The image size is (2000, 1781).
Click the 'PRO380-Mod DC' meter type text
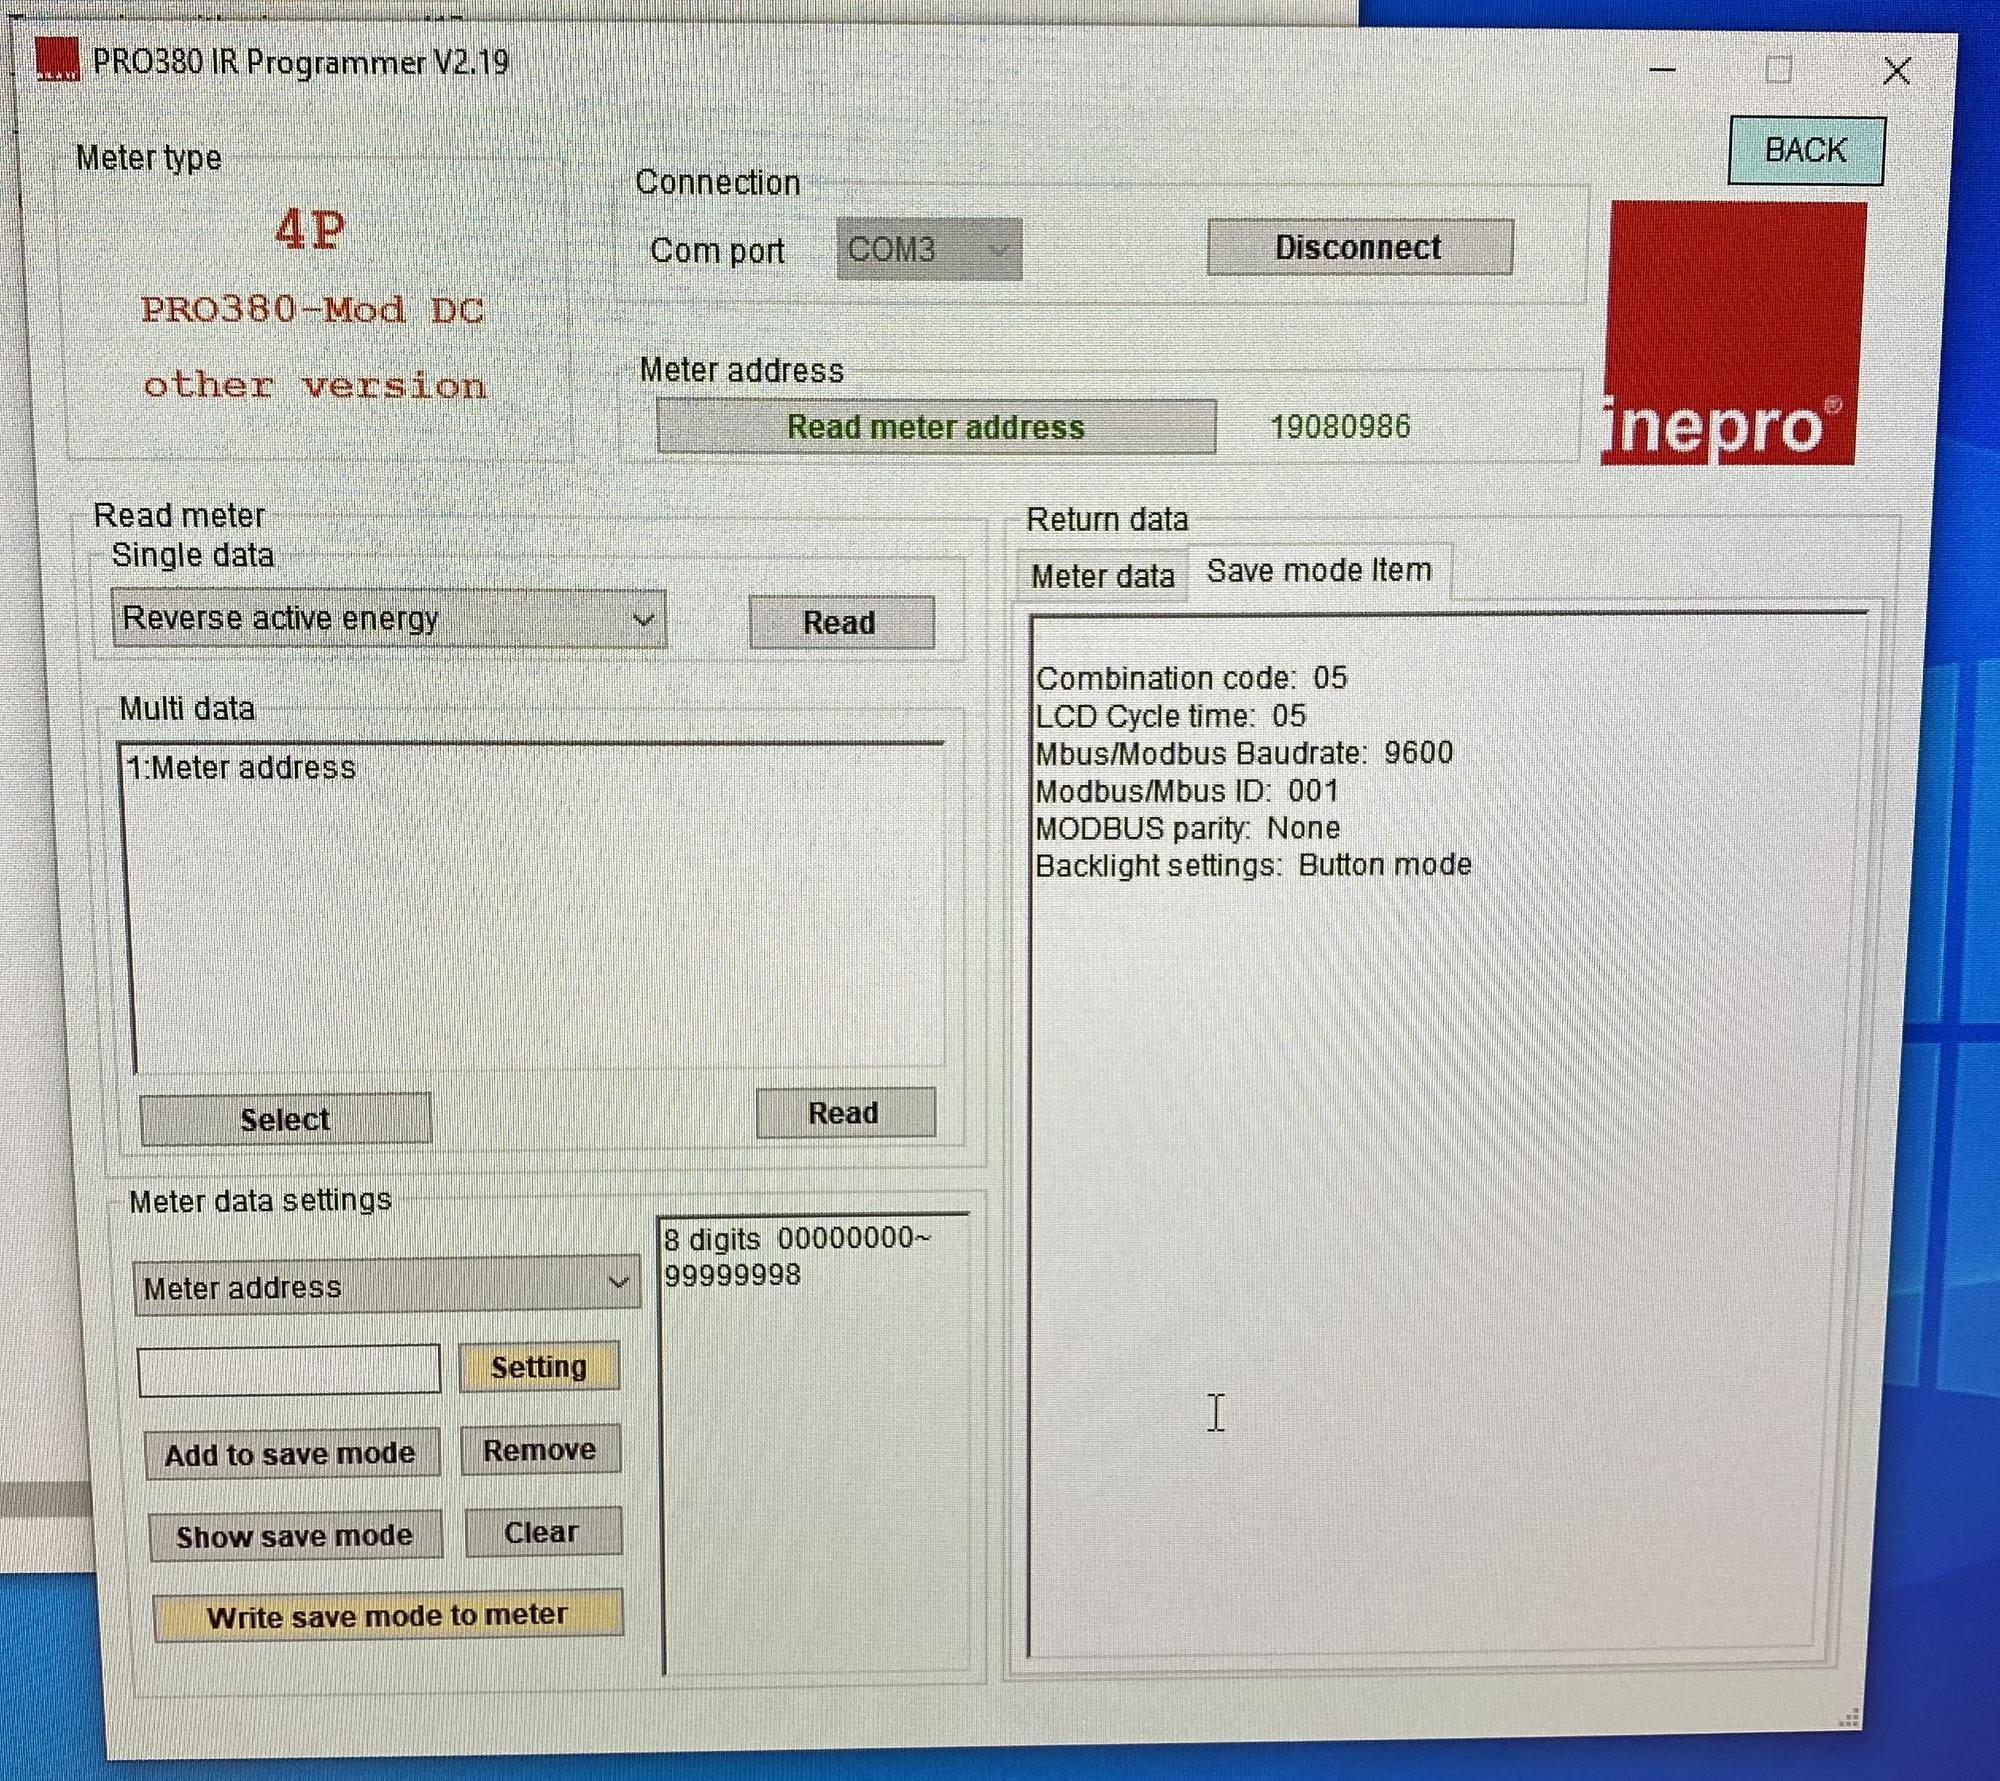(311, 309)
